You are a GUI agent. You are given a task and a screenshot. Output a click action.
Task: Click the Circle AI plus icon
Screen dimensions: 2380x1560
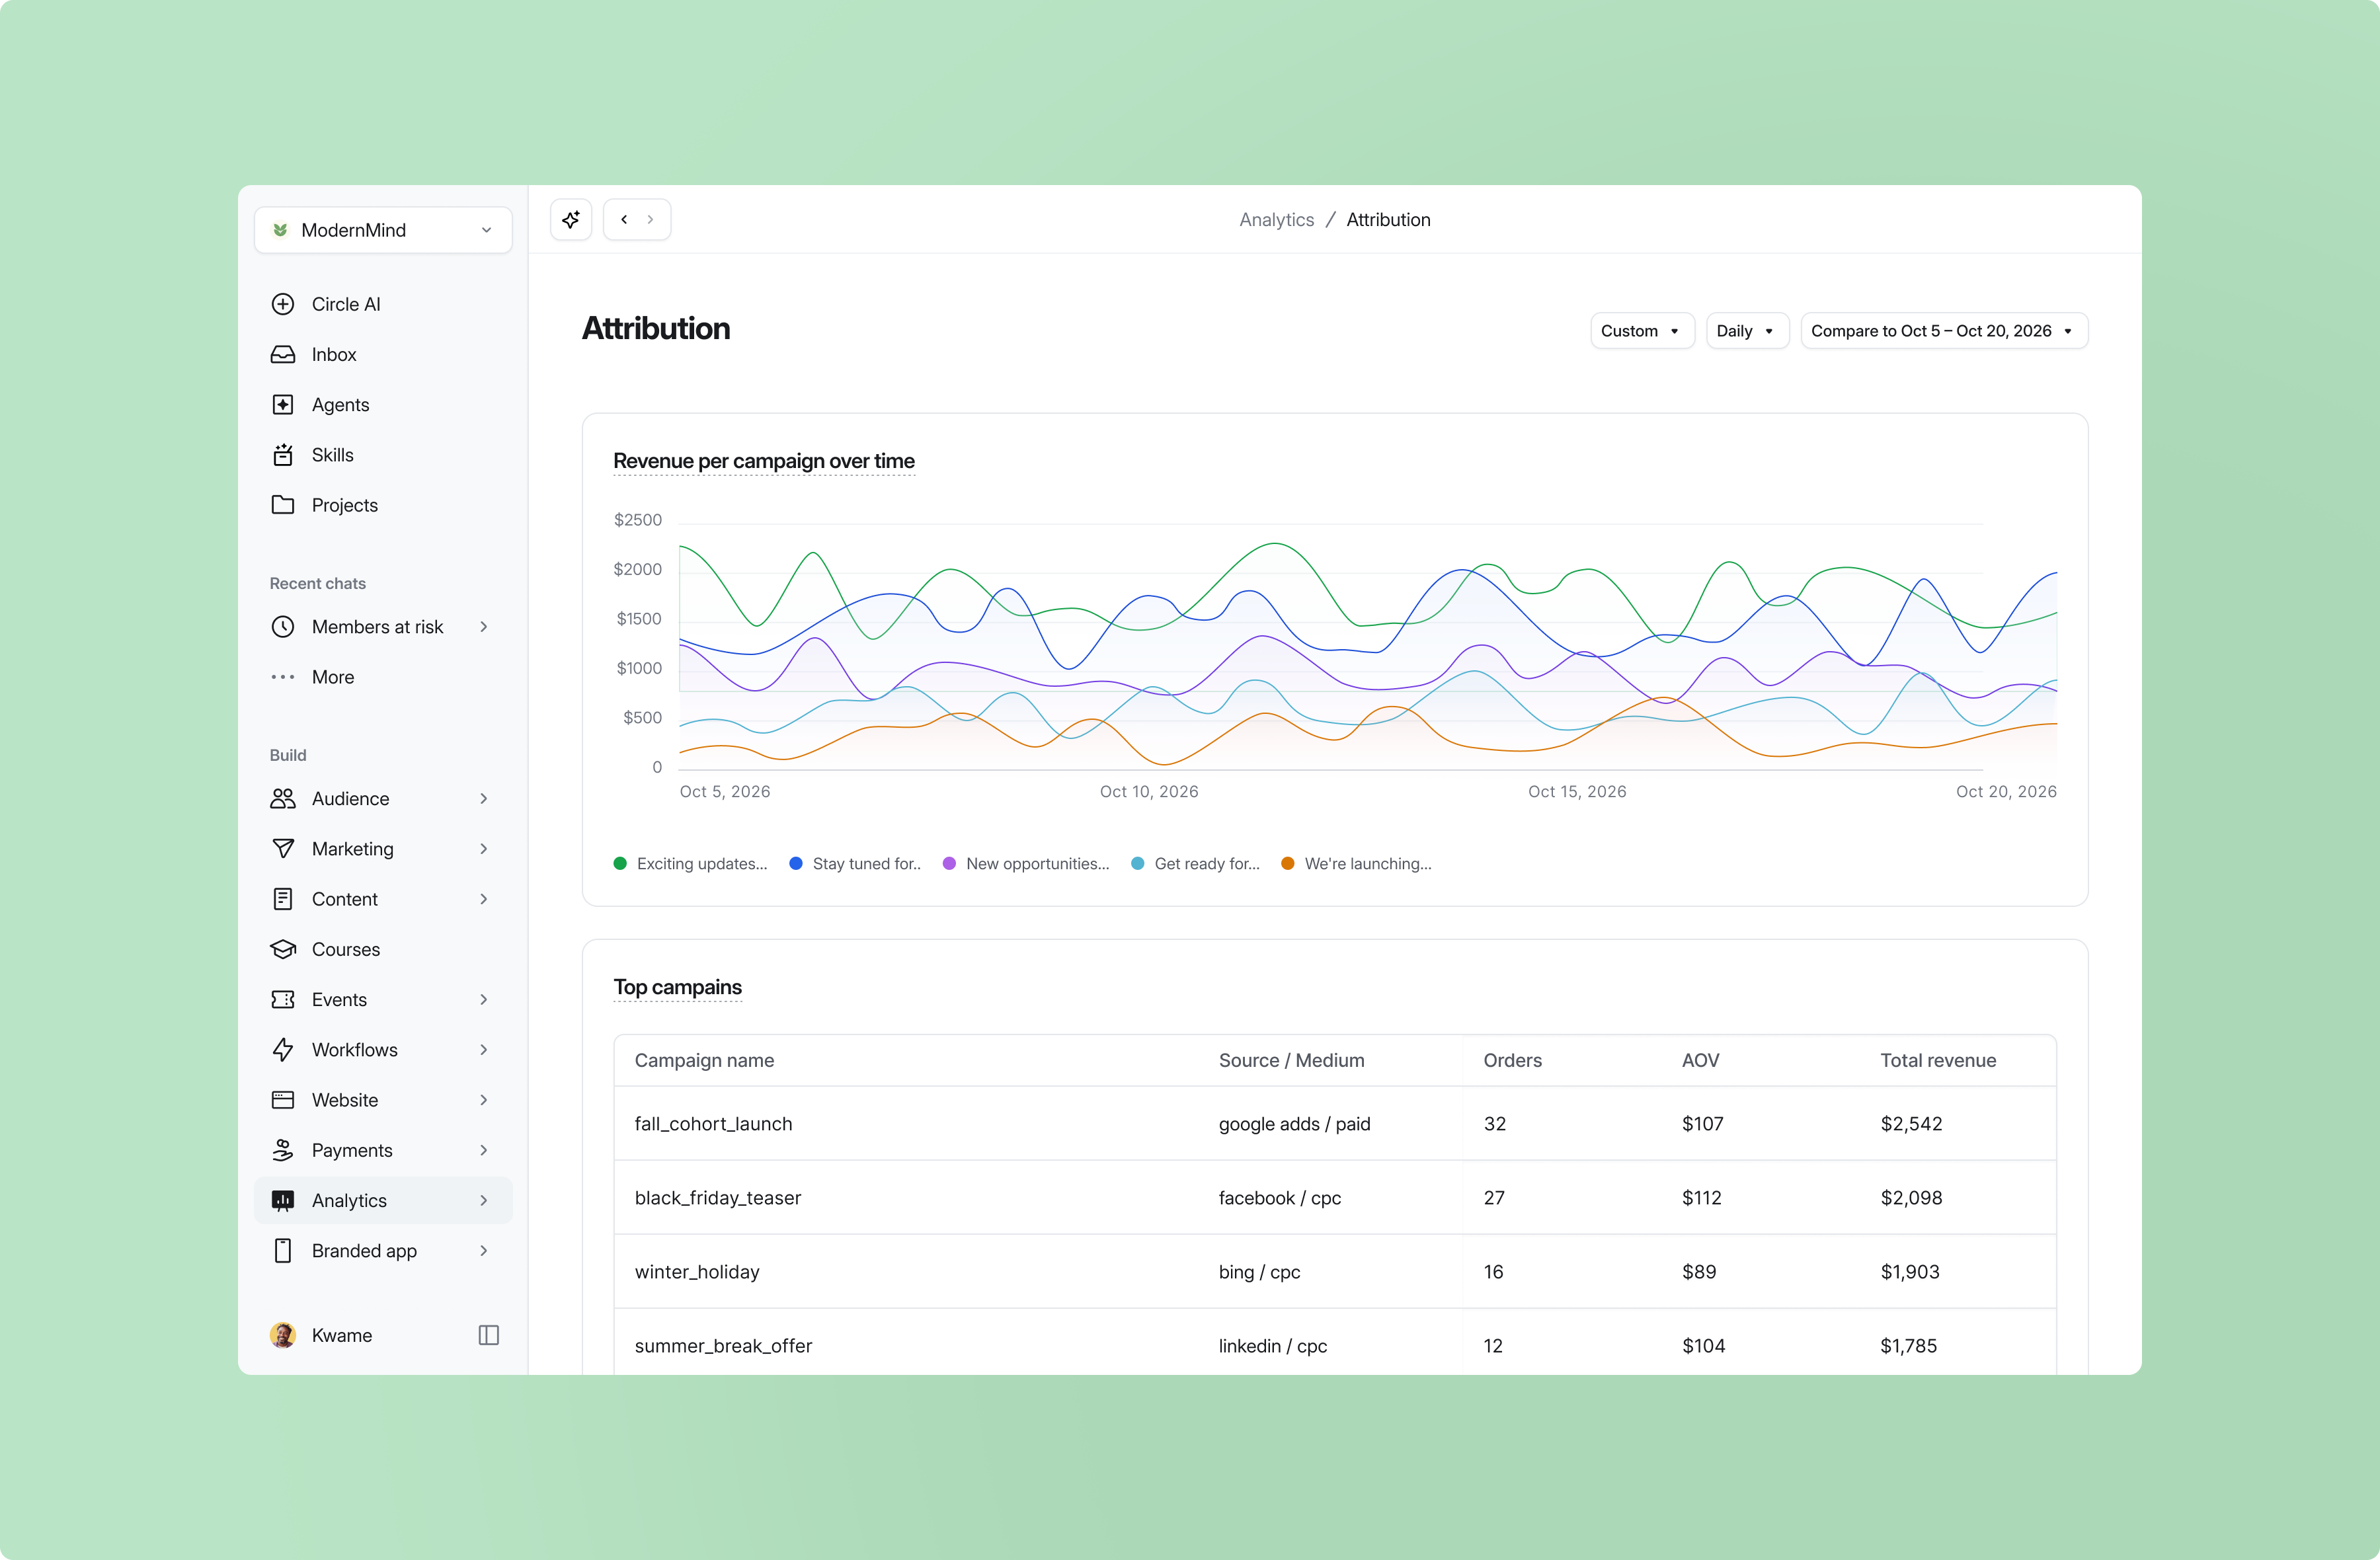(x=283, y=304)
